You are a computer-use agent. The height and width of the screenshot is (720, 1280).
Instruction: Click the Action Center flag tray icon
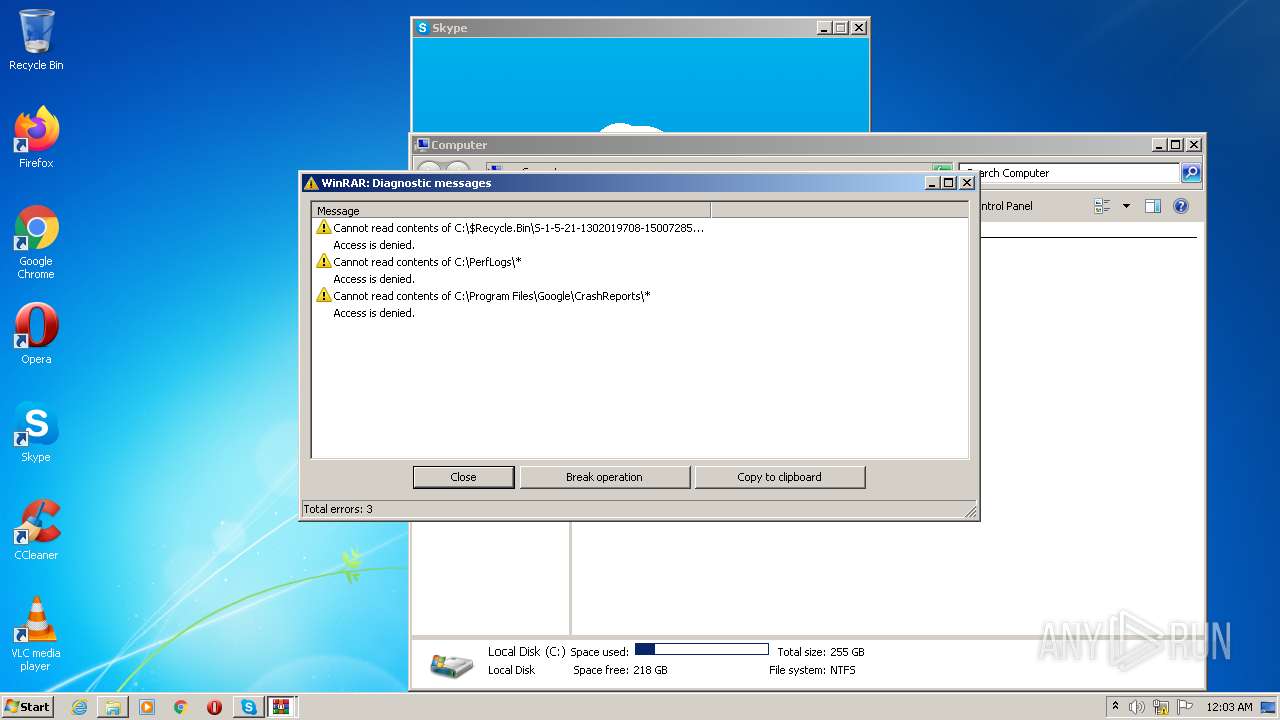pos(1185,707)
